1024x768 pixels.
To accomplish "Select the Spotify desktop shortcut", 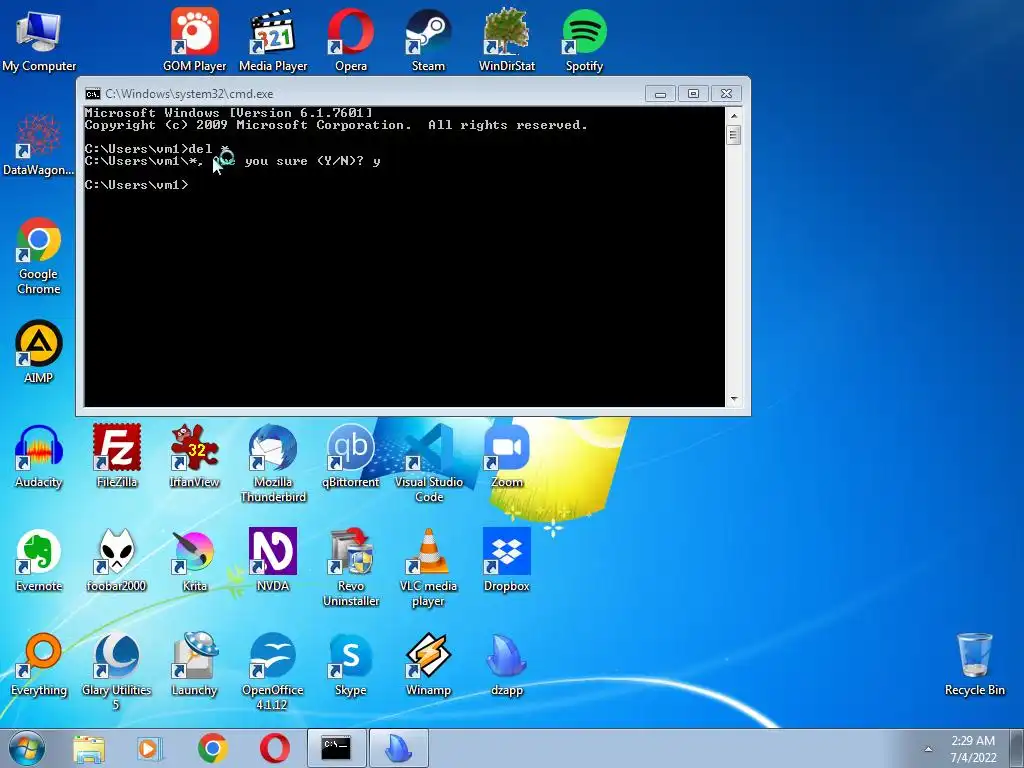I will point(584,40).
